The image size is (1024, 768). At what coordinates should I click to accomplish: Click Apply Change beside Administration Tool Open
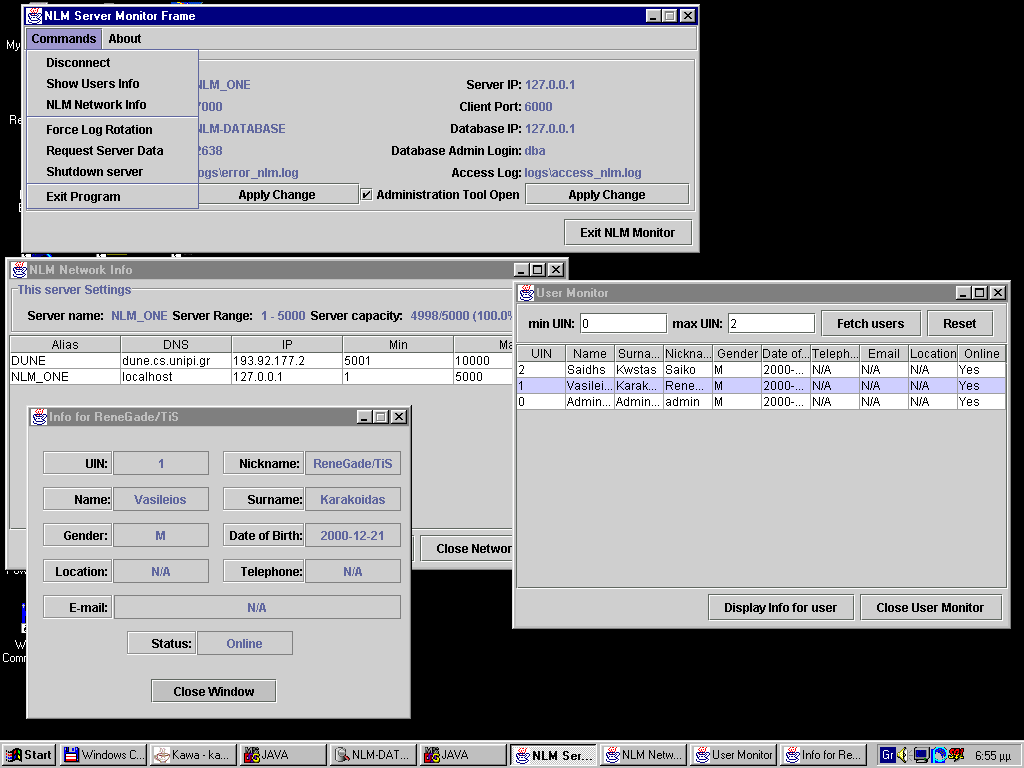tap(607, 195)
